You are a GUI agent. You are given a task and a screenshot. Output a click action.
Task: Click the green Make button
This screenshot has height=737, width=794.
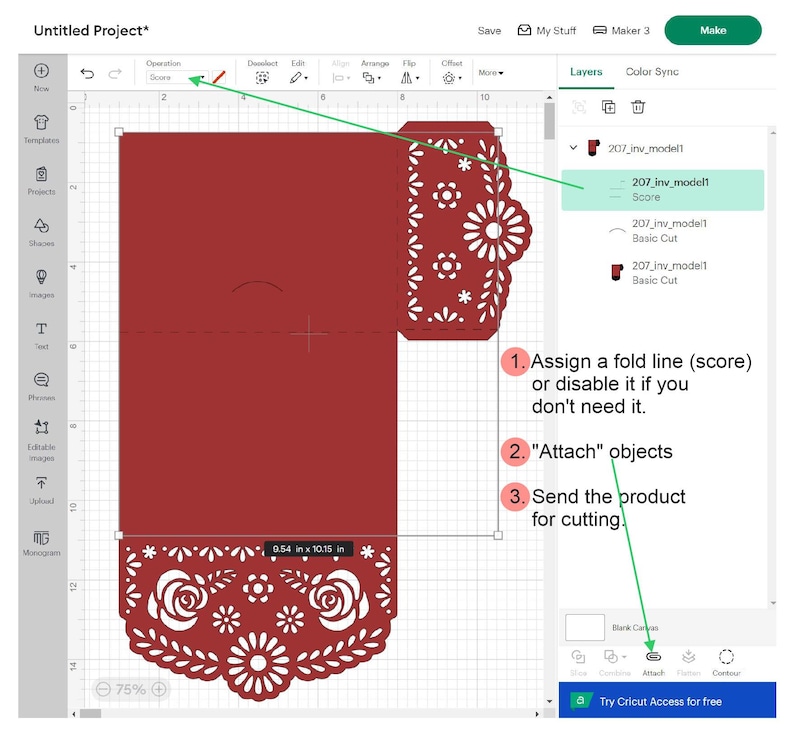coord(712,30)
